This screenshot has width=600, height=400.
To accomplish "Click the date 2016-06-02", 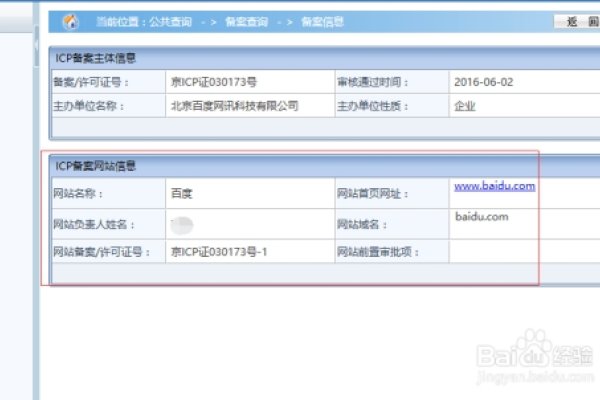I will pos(484,82).
